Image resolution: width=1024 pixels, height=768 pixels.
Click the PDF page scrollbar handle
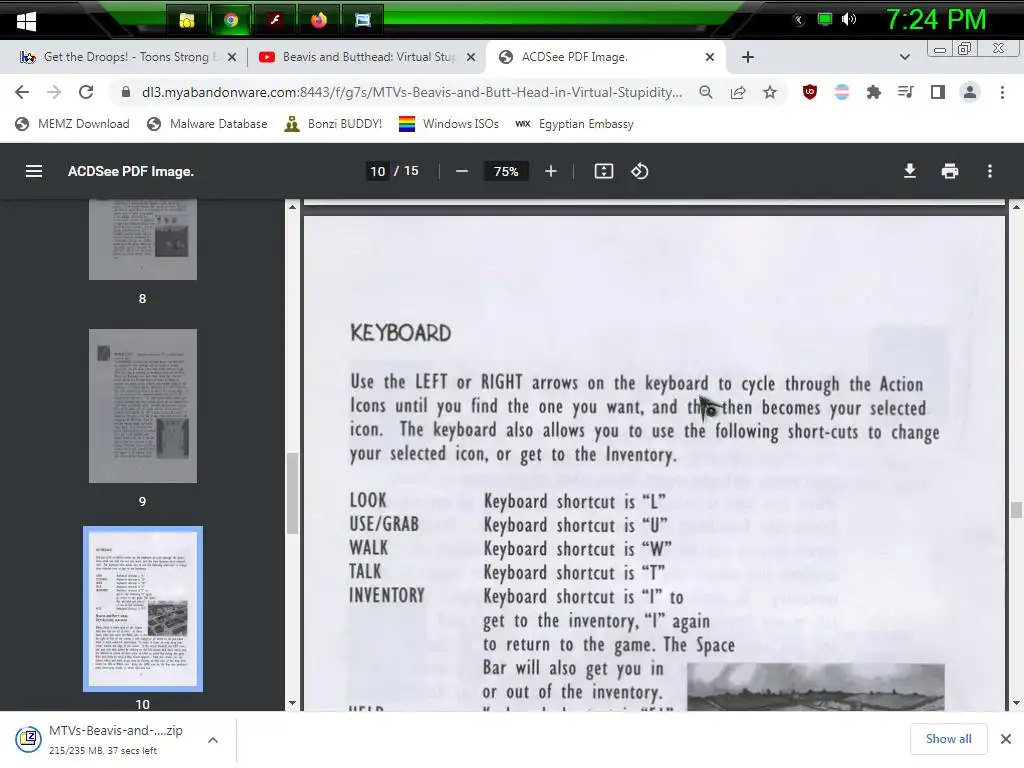click(x=1016, y=509)
